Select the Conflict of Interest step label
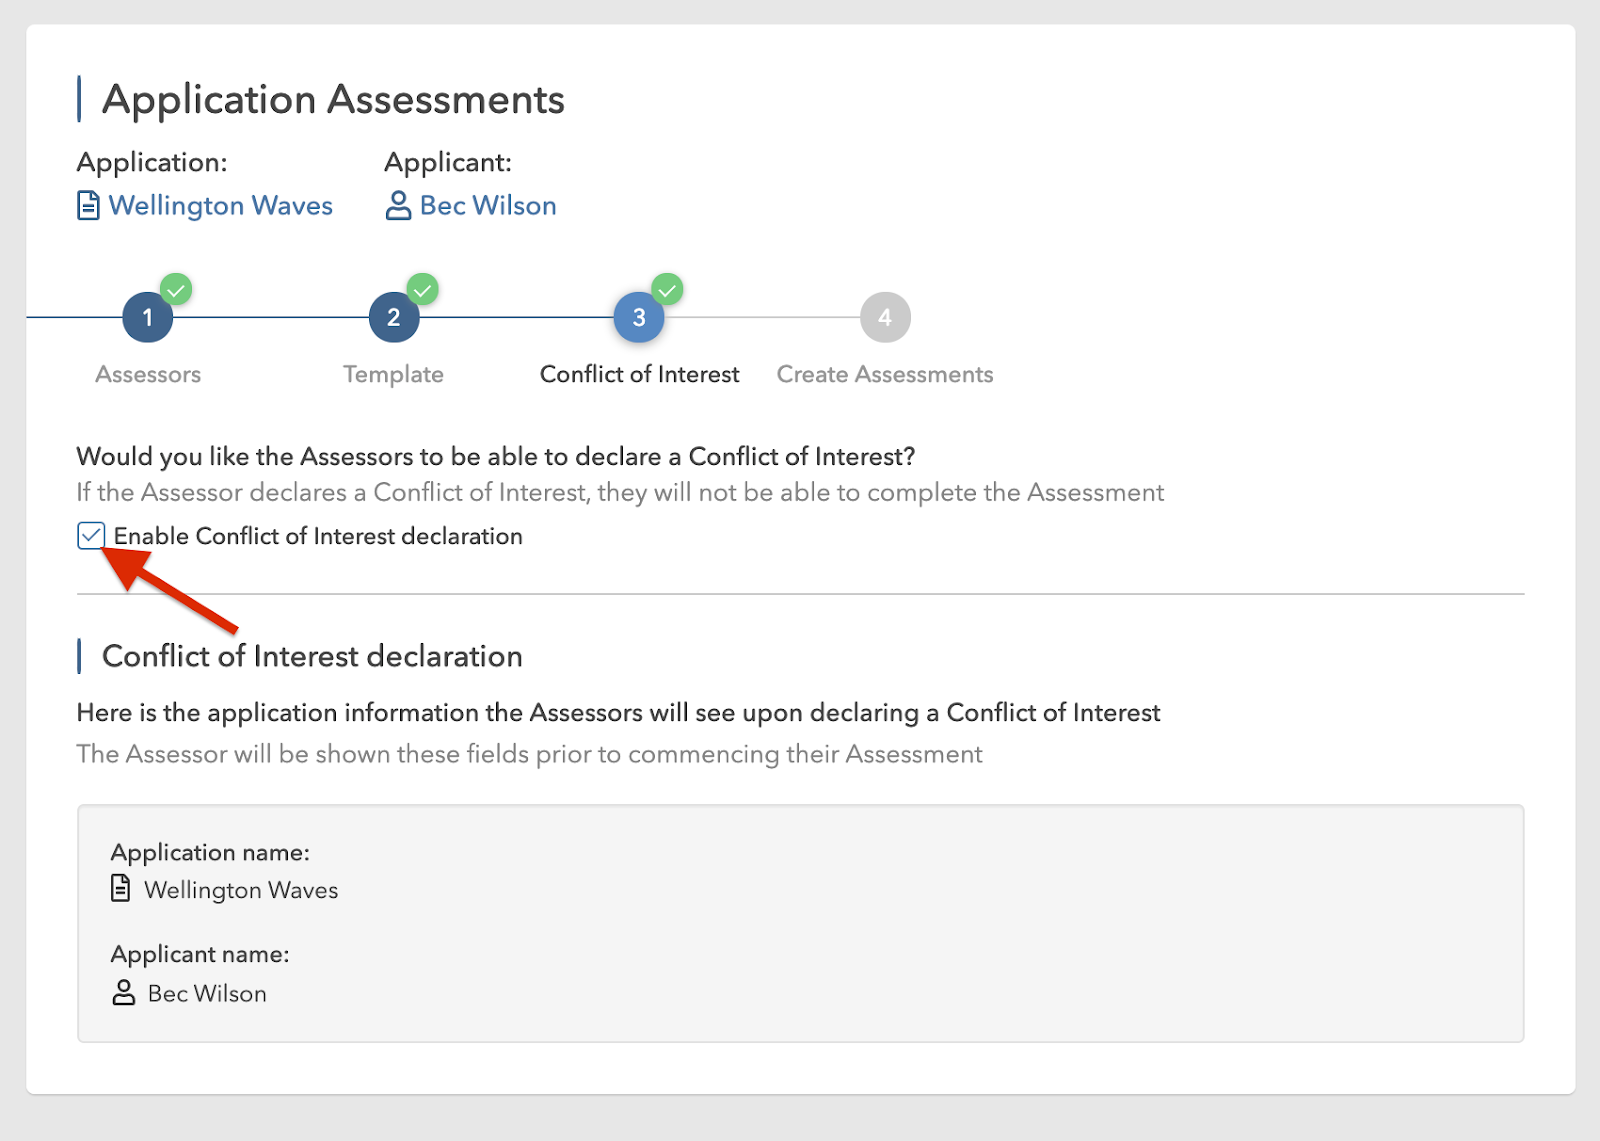The height and width of the screenshot is (1141, 1600). point(639,375)
